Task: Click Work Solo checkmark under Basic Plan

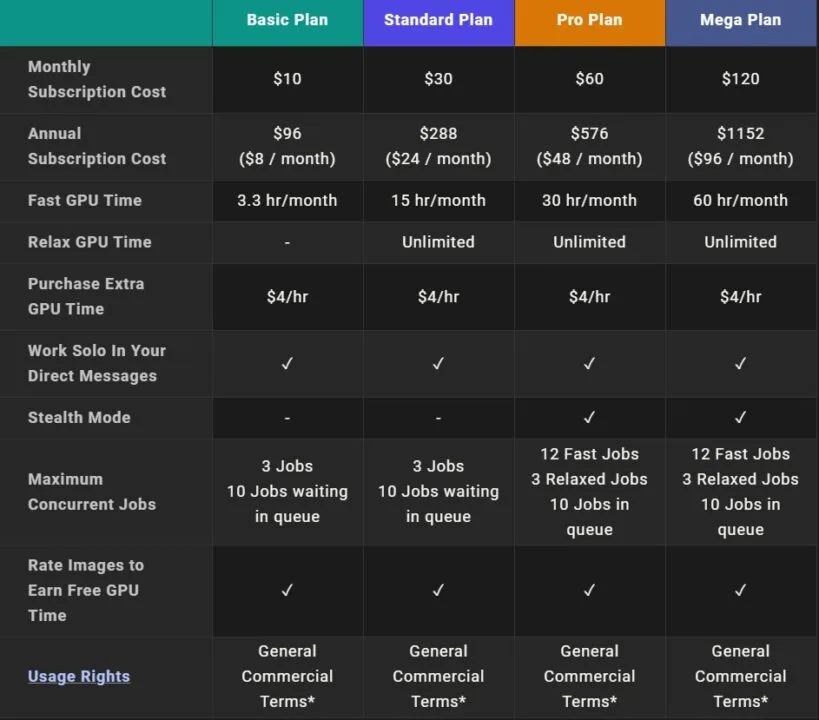Action: [287, 364]
